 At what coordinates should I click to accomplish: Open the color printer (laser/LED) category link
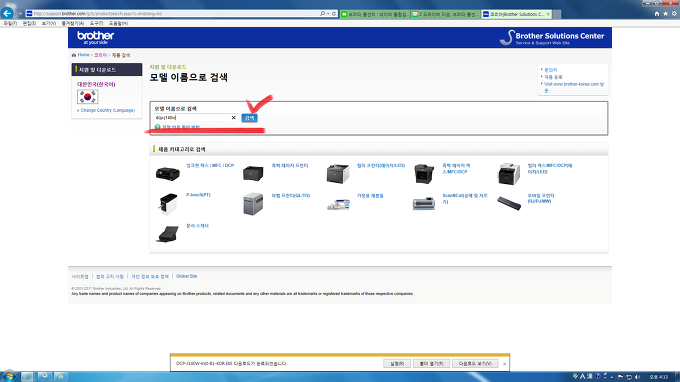point(381,166)
